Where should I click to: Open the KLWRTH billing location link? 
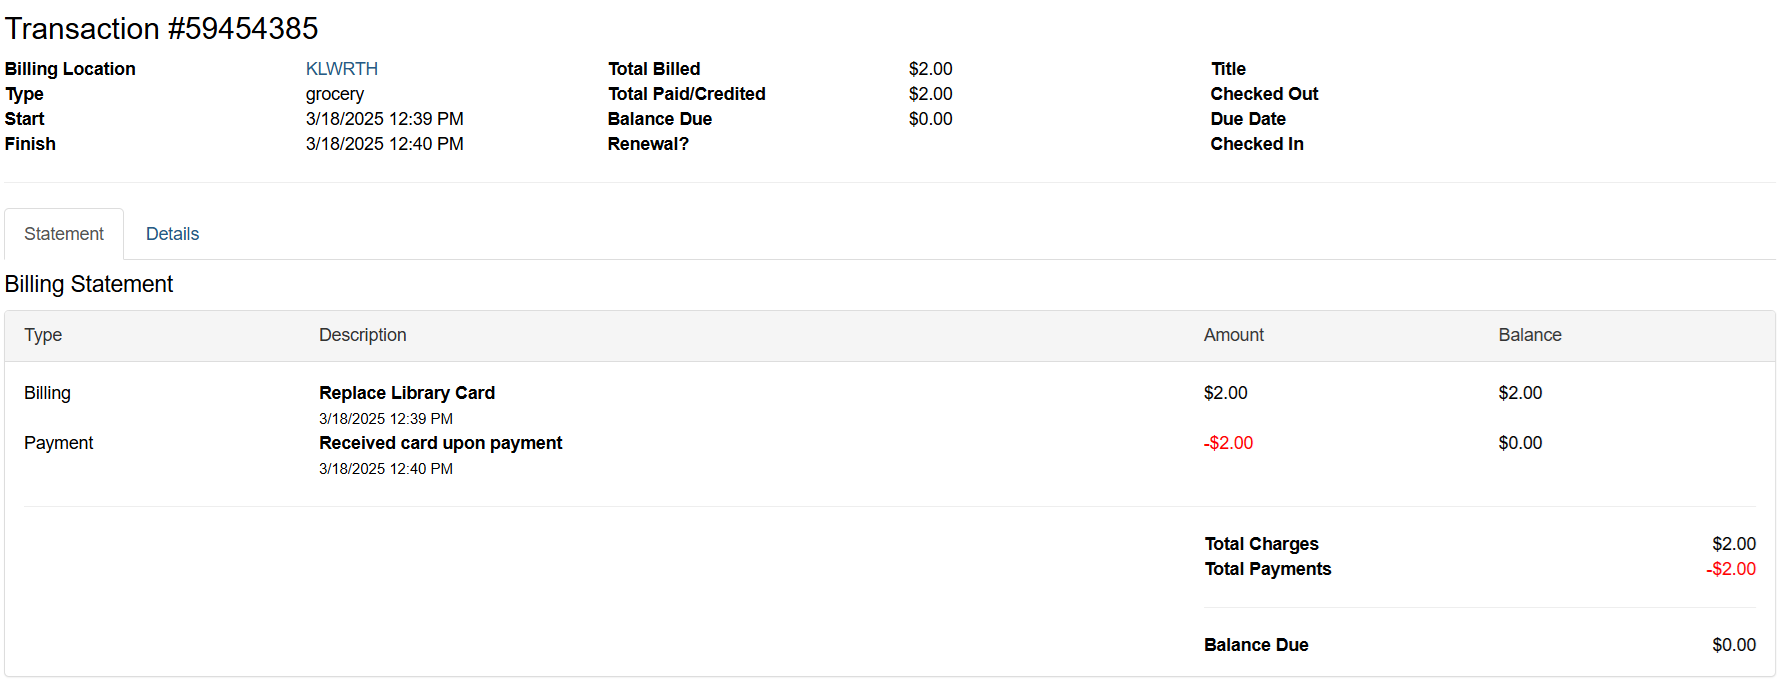341,69
